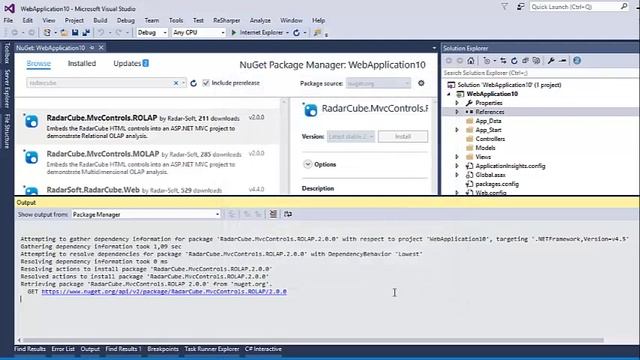Open the Build menu

[x=100, y=20]
